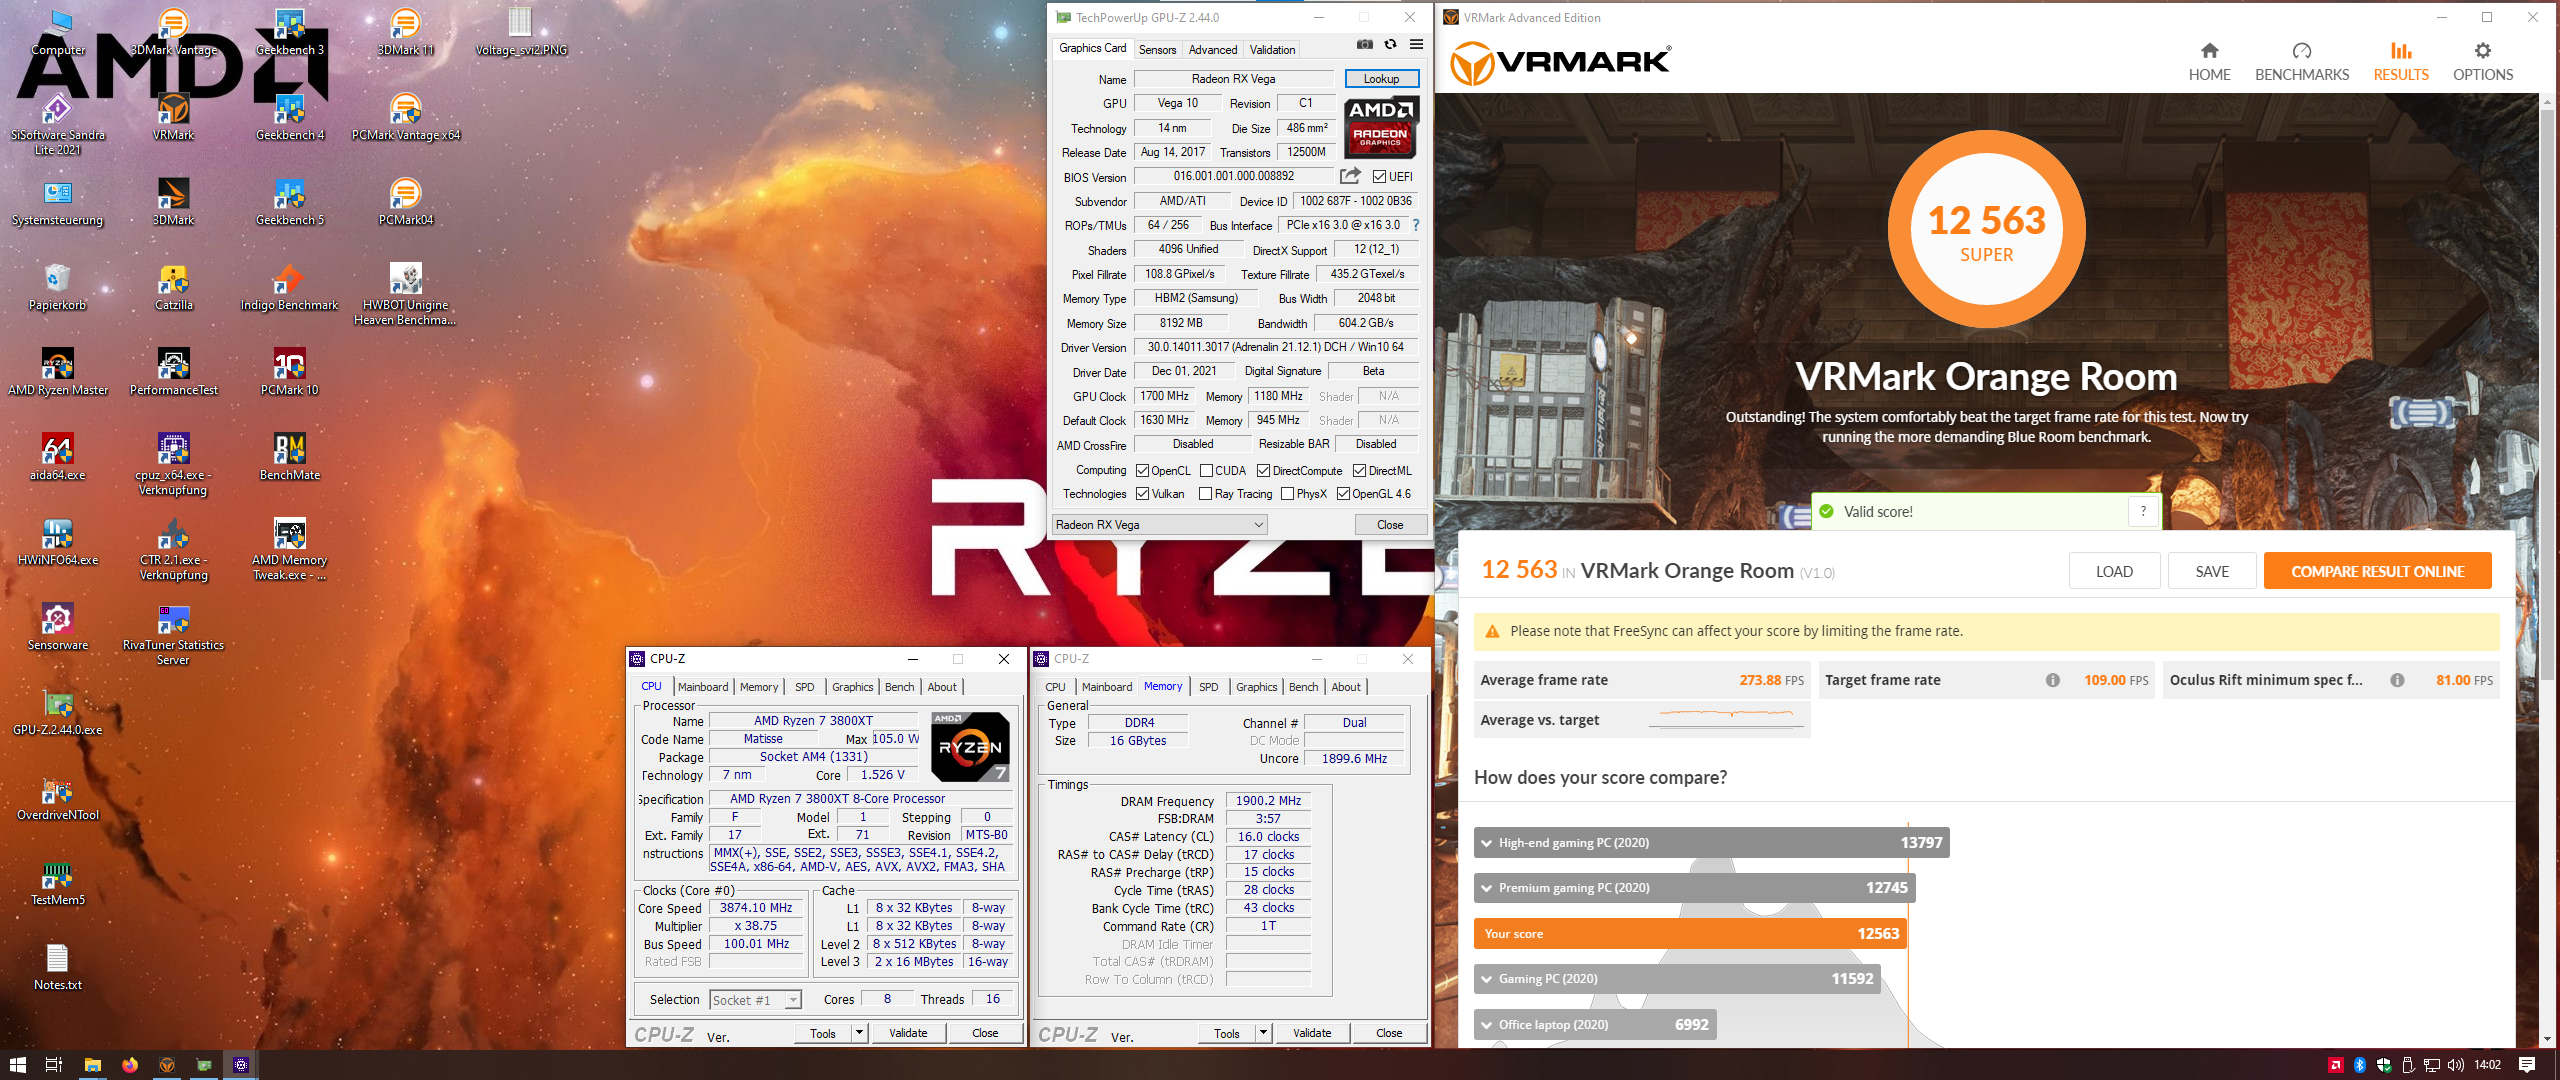Open Socket #1 selection dropdown in CPU-Z
Screen dimensions: 2560x1080
click(755, 1000)
